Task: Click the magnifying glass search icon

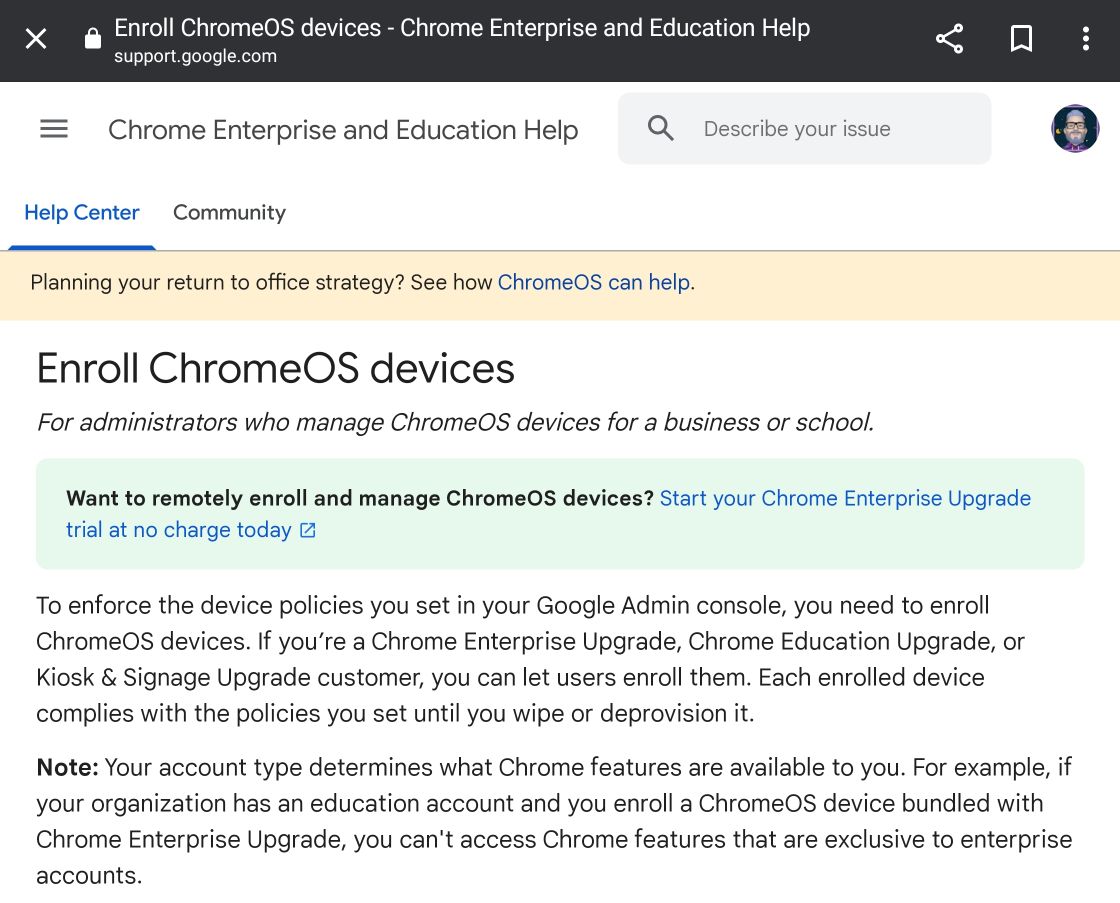Action: pyautogui.click(x=660, y=128)
